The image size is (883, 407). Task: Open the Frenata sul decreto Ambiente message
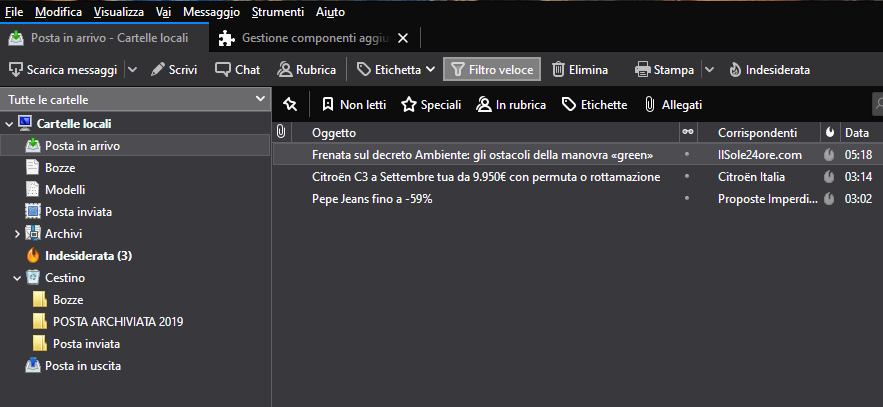click(x=578, y=154)
